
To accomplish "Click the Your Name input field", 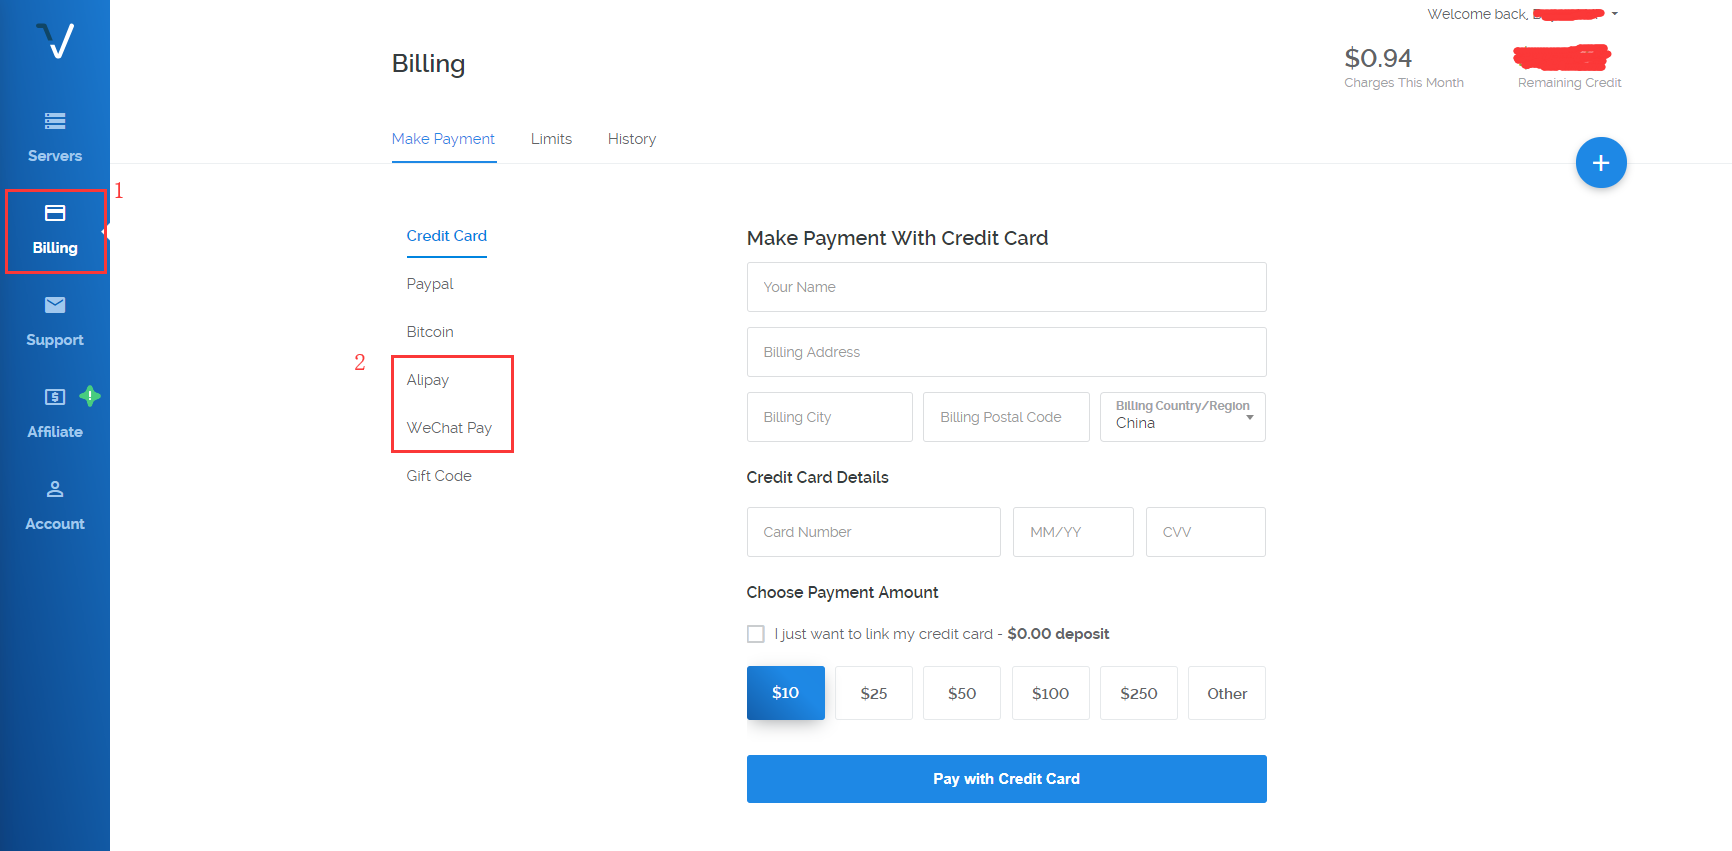I will coord(1006,287).
